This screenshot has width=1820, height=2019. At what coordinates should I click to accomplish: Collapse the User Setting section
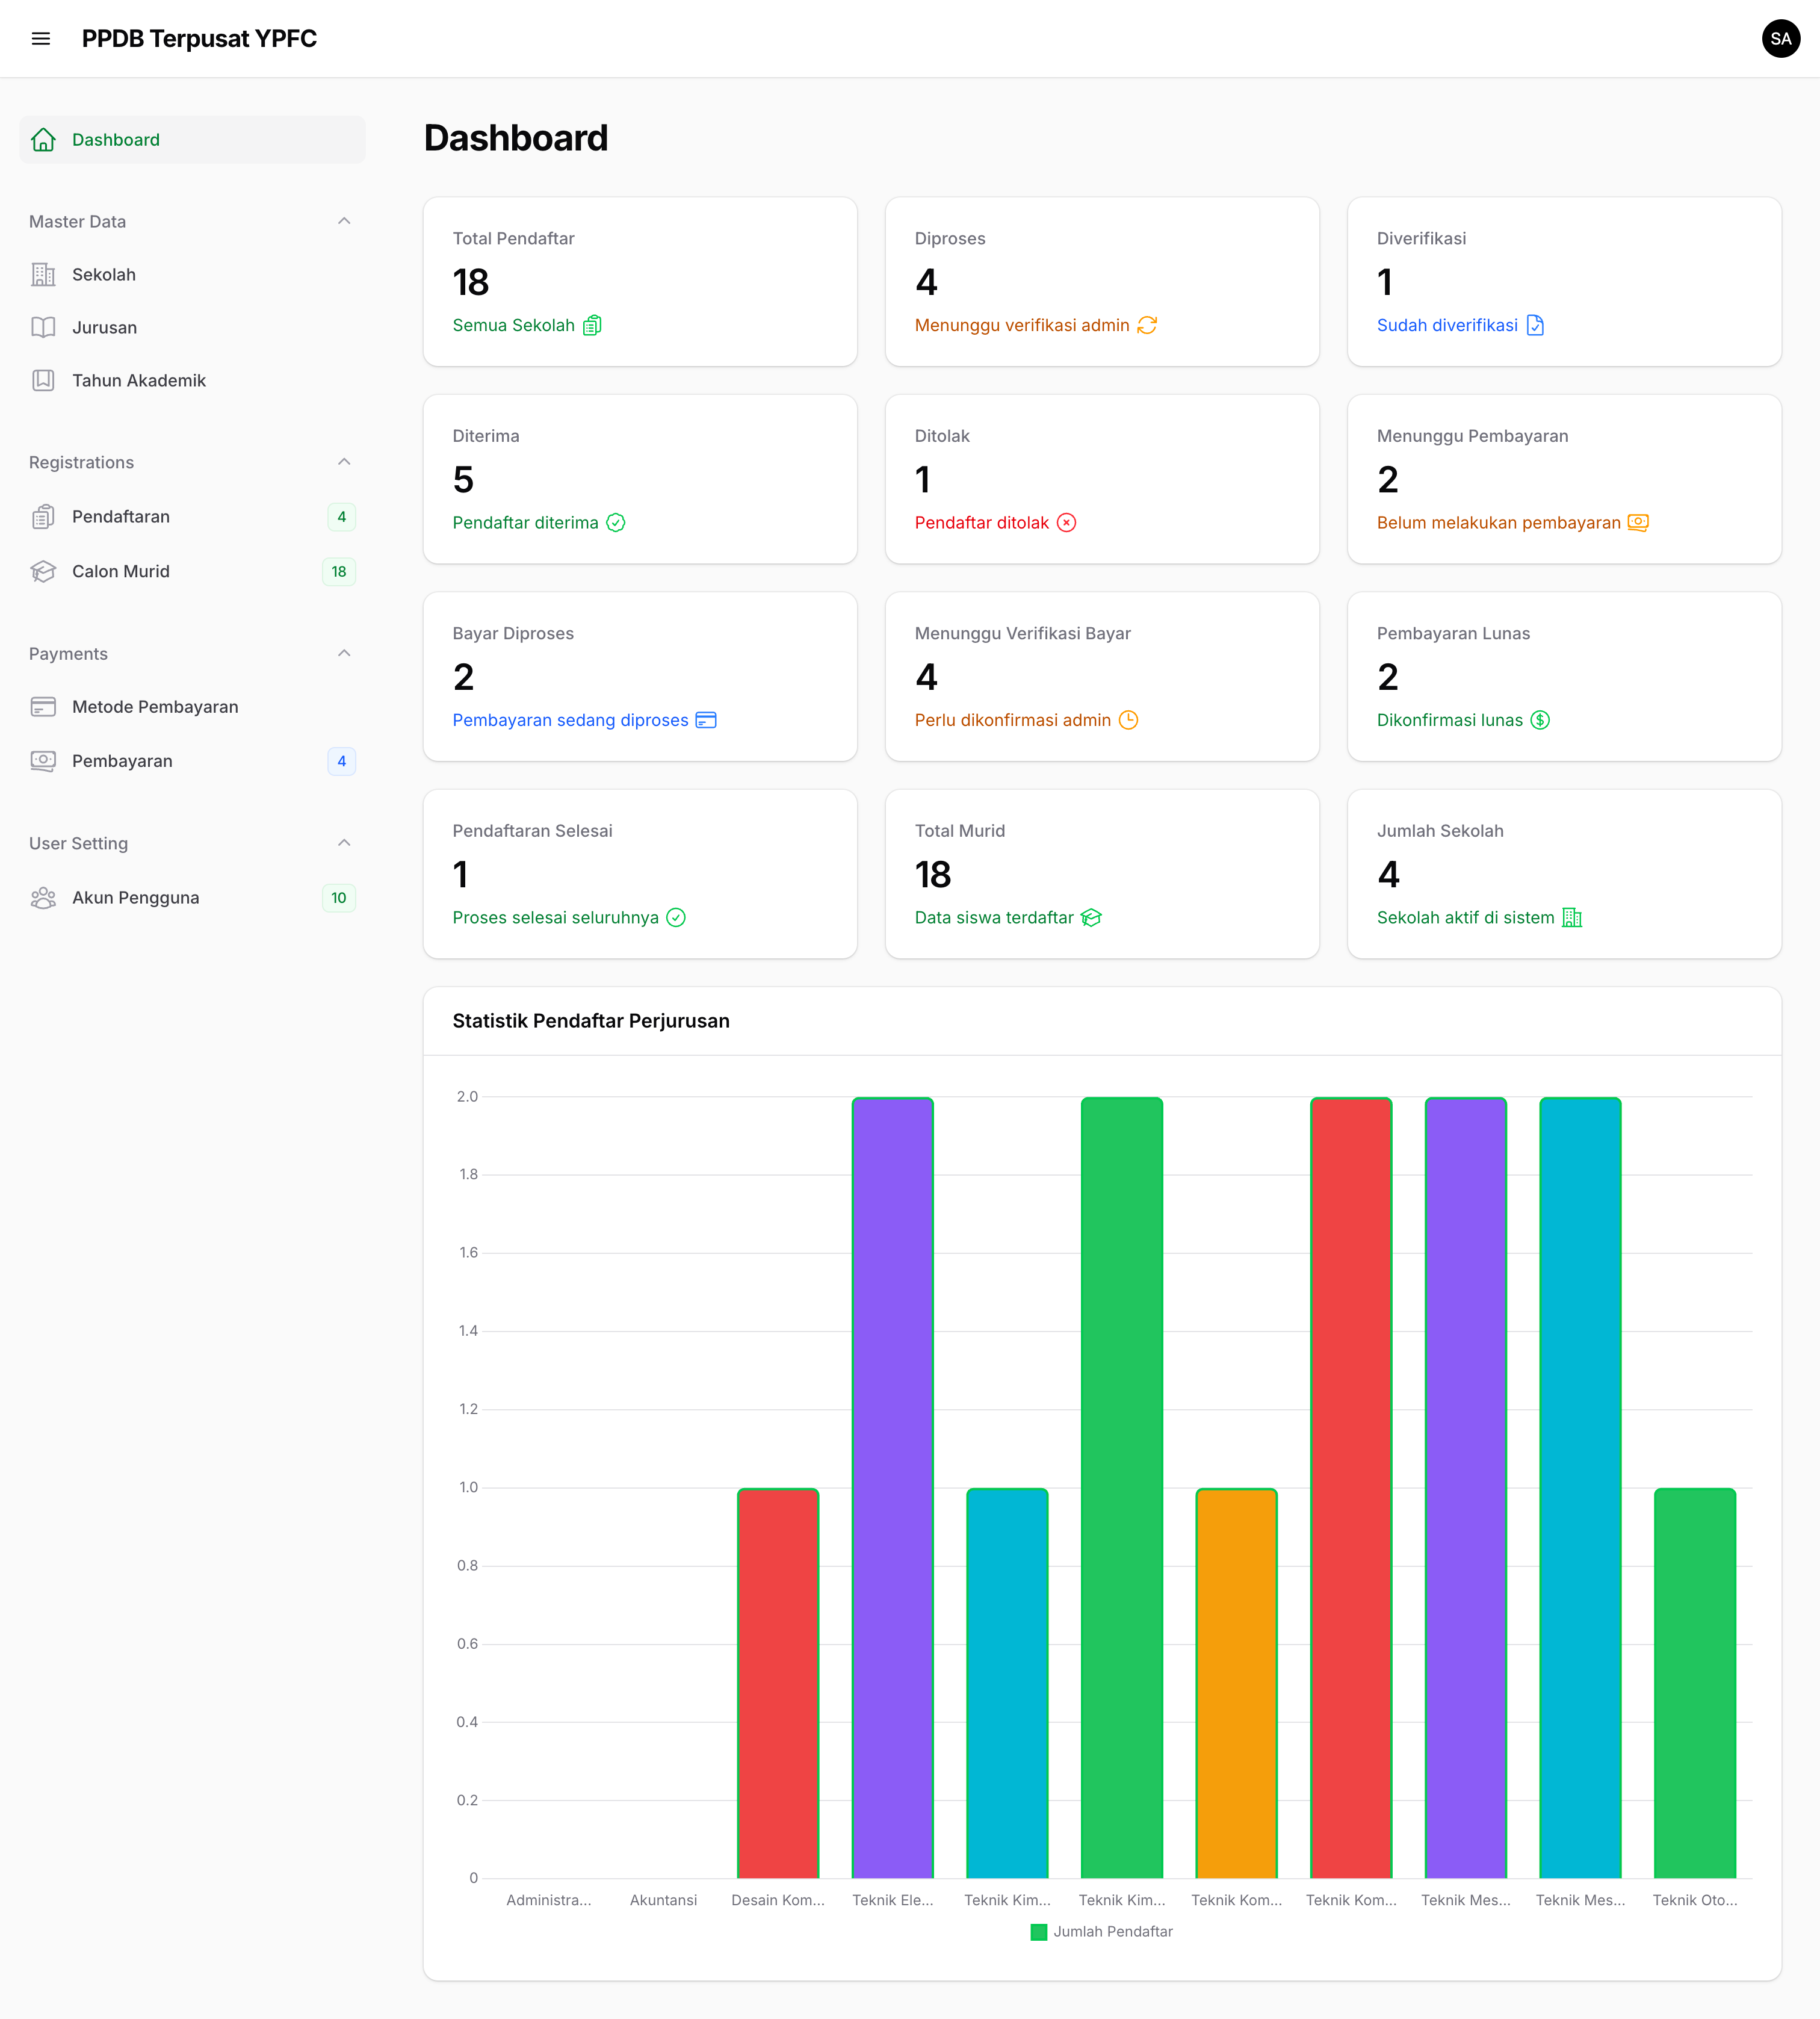344,843
